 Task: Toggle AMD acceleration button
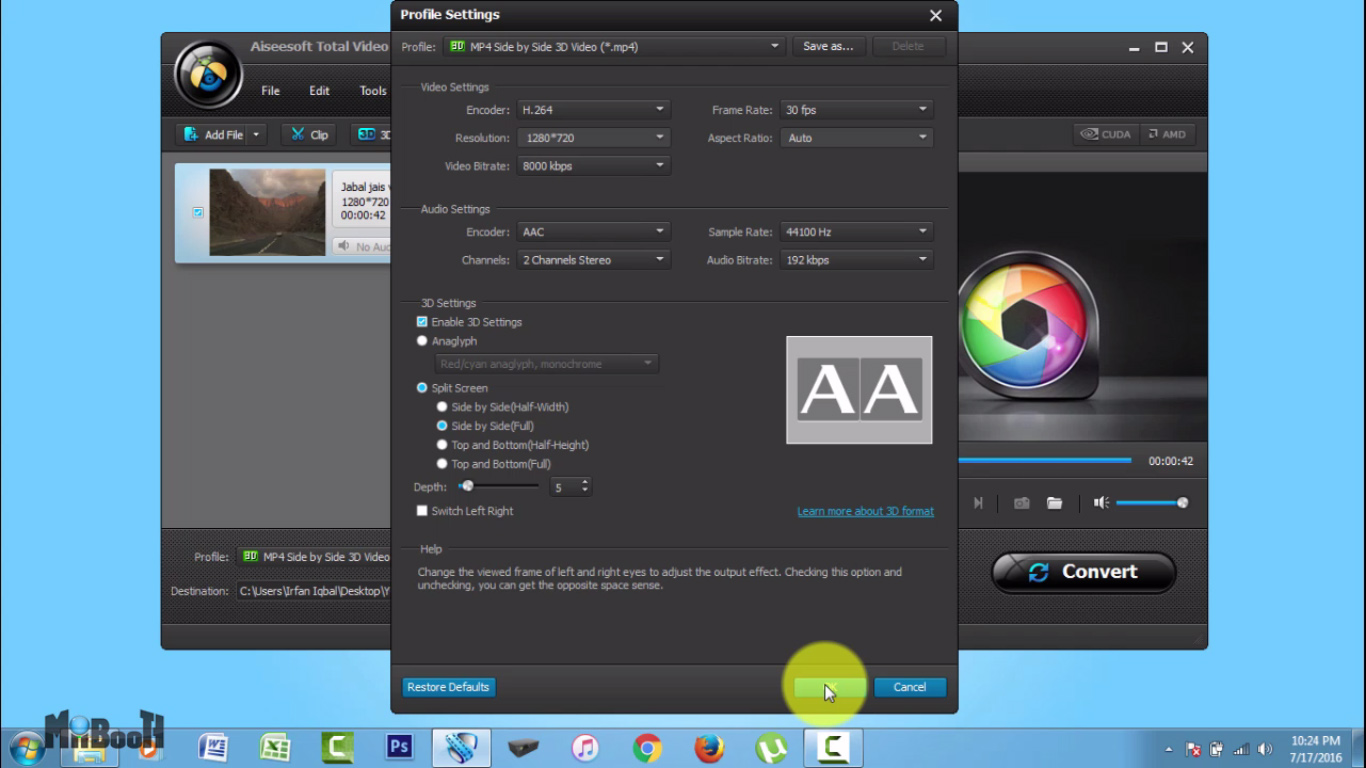[x=1167, y=134]
